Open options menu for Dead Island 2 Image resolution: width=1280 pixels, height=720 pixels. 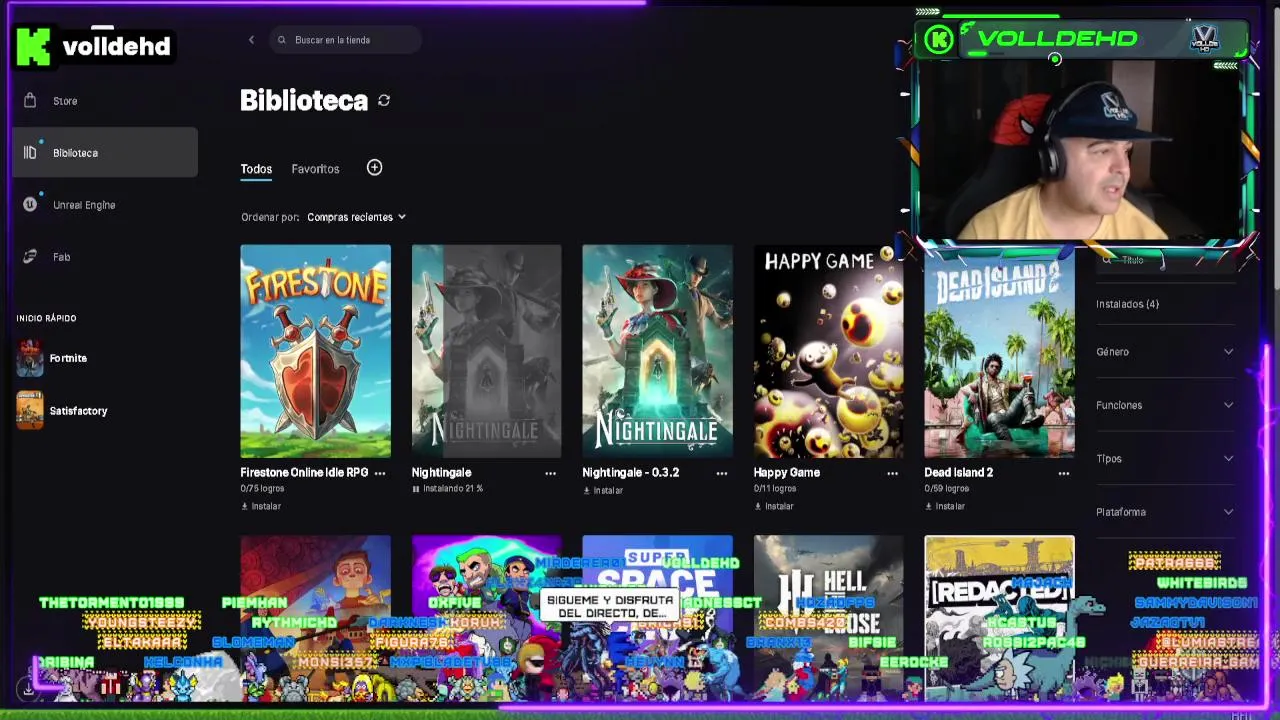[1064, 473]
